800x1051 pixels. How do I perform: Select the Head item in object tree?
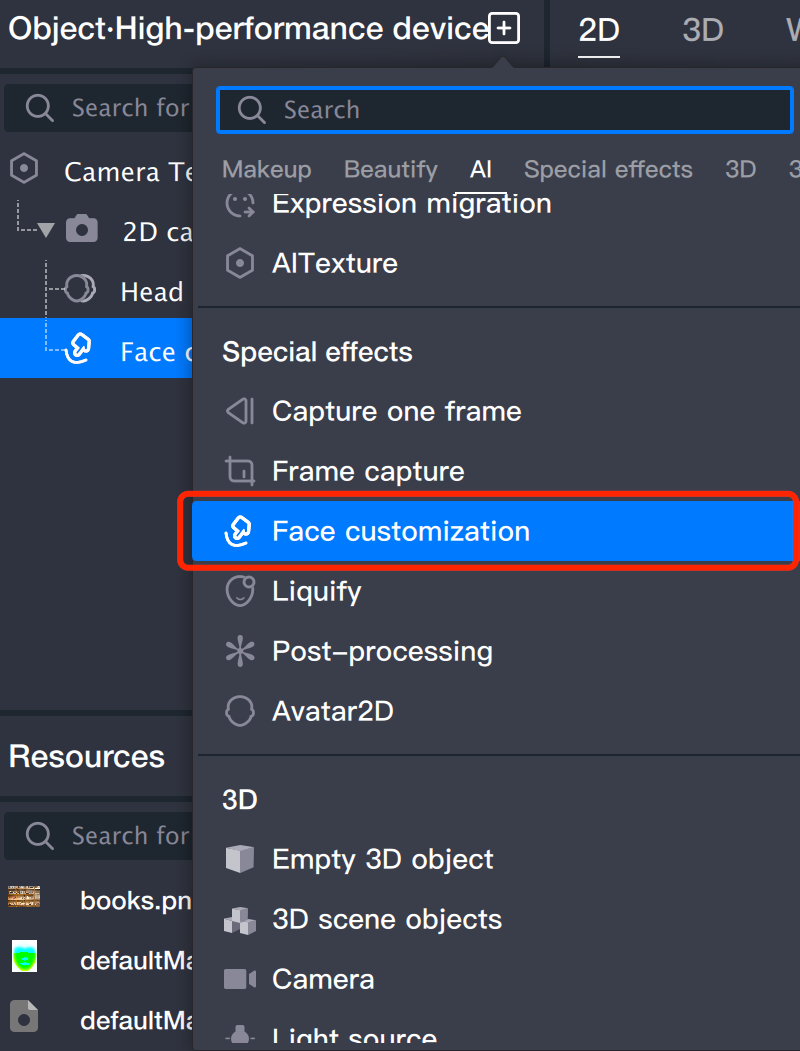coord(151,291)
